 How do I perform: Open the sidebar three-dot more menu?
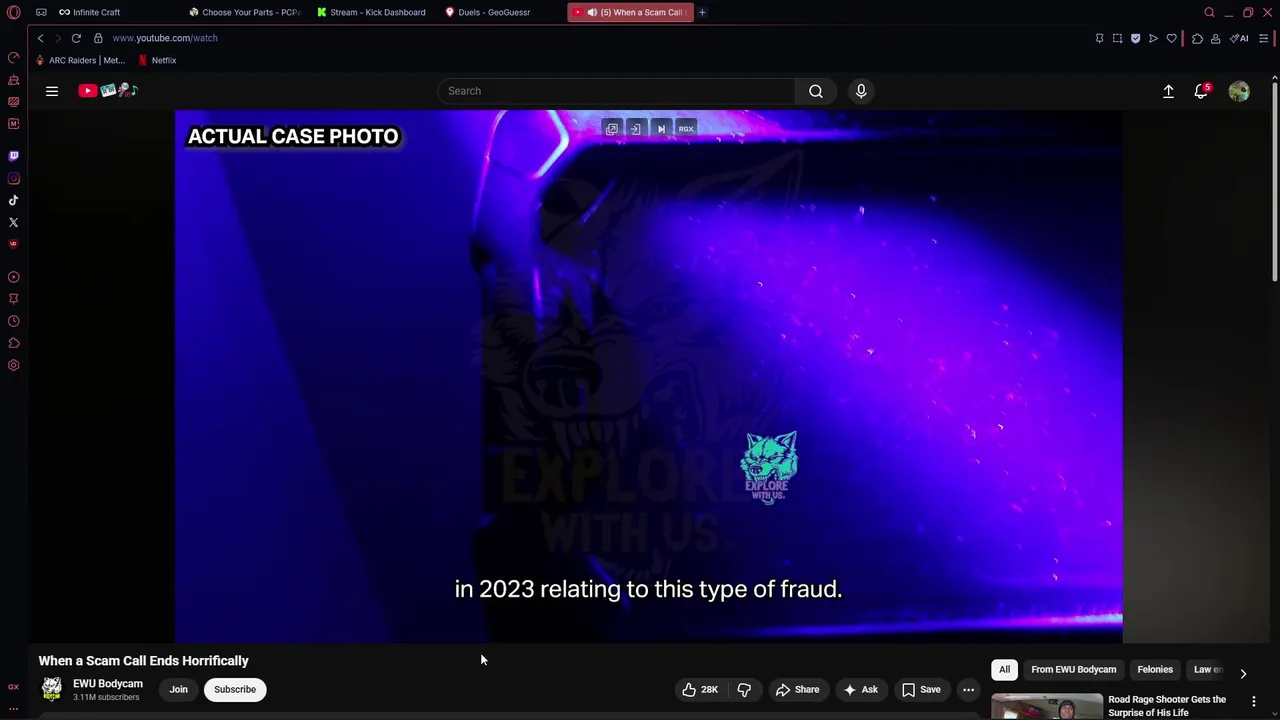(13, 707)
